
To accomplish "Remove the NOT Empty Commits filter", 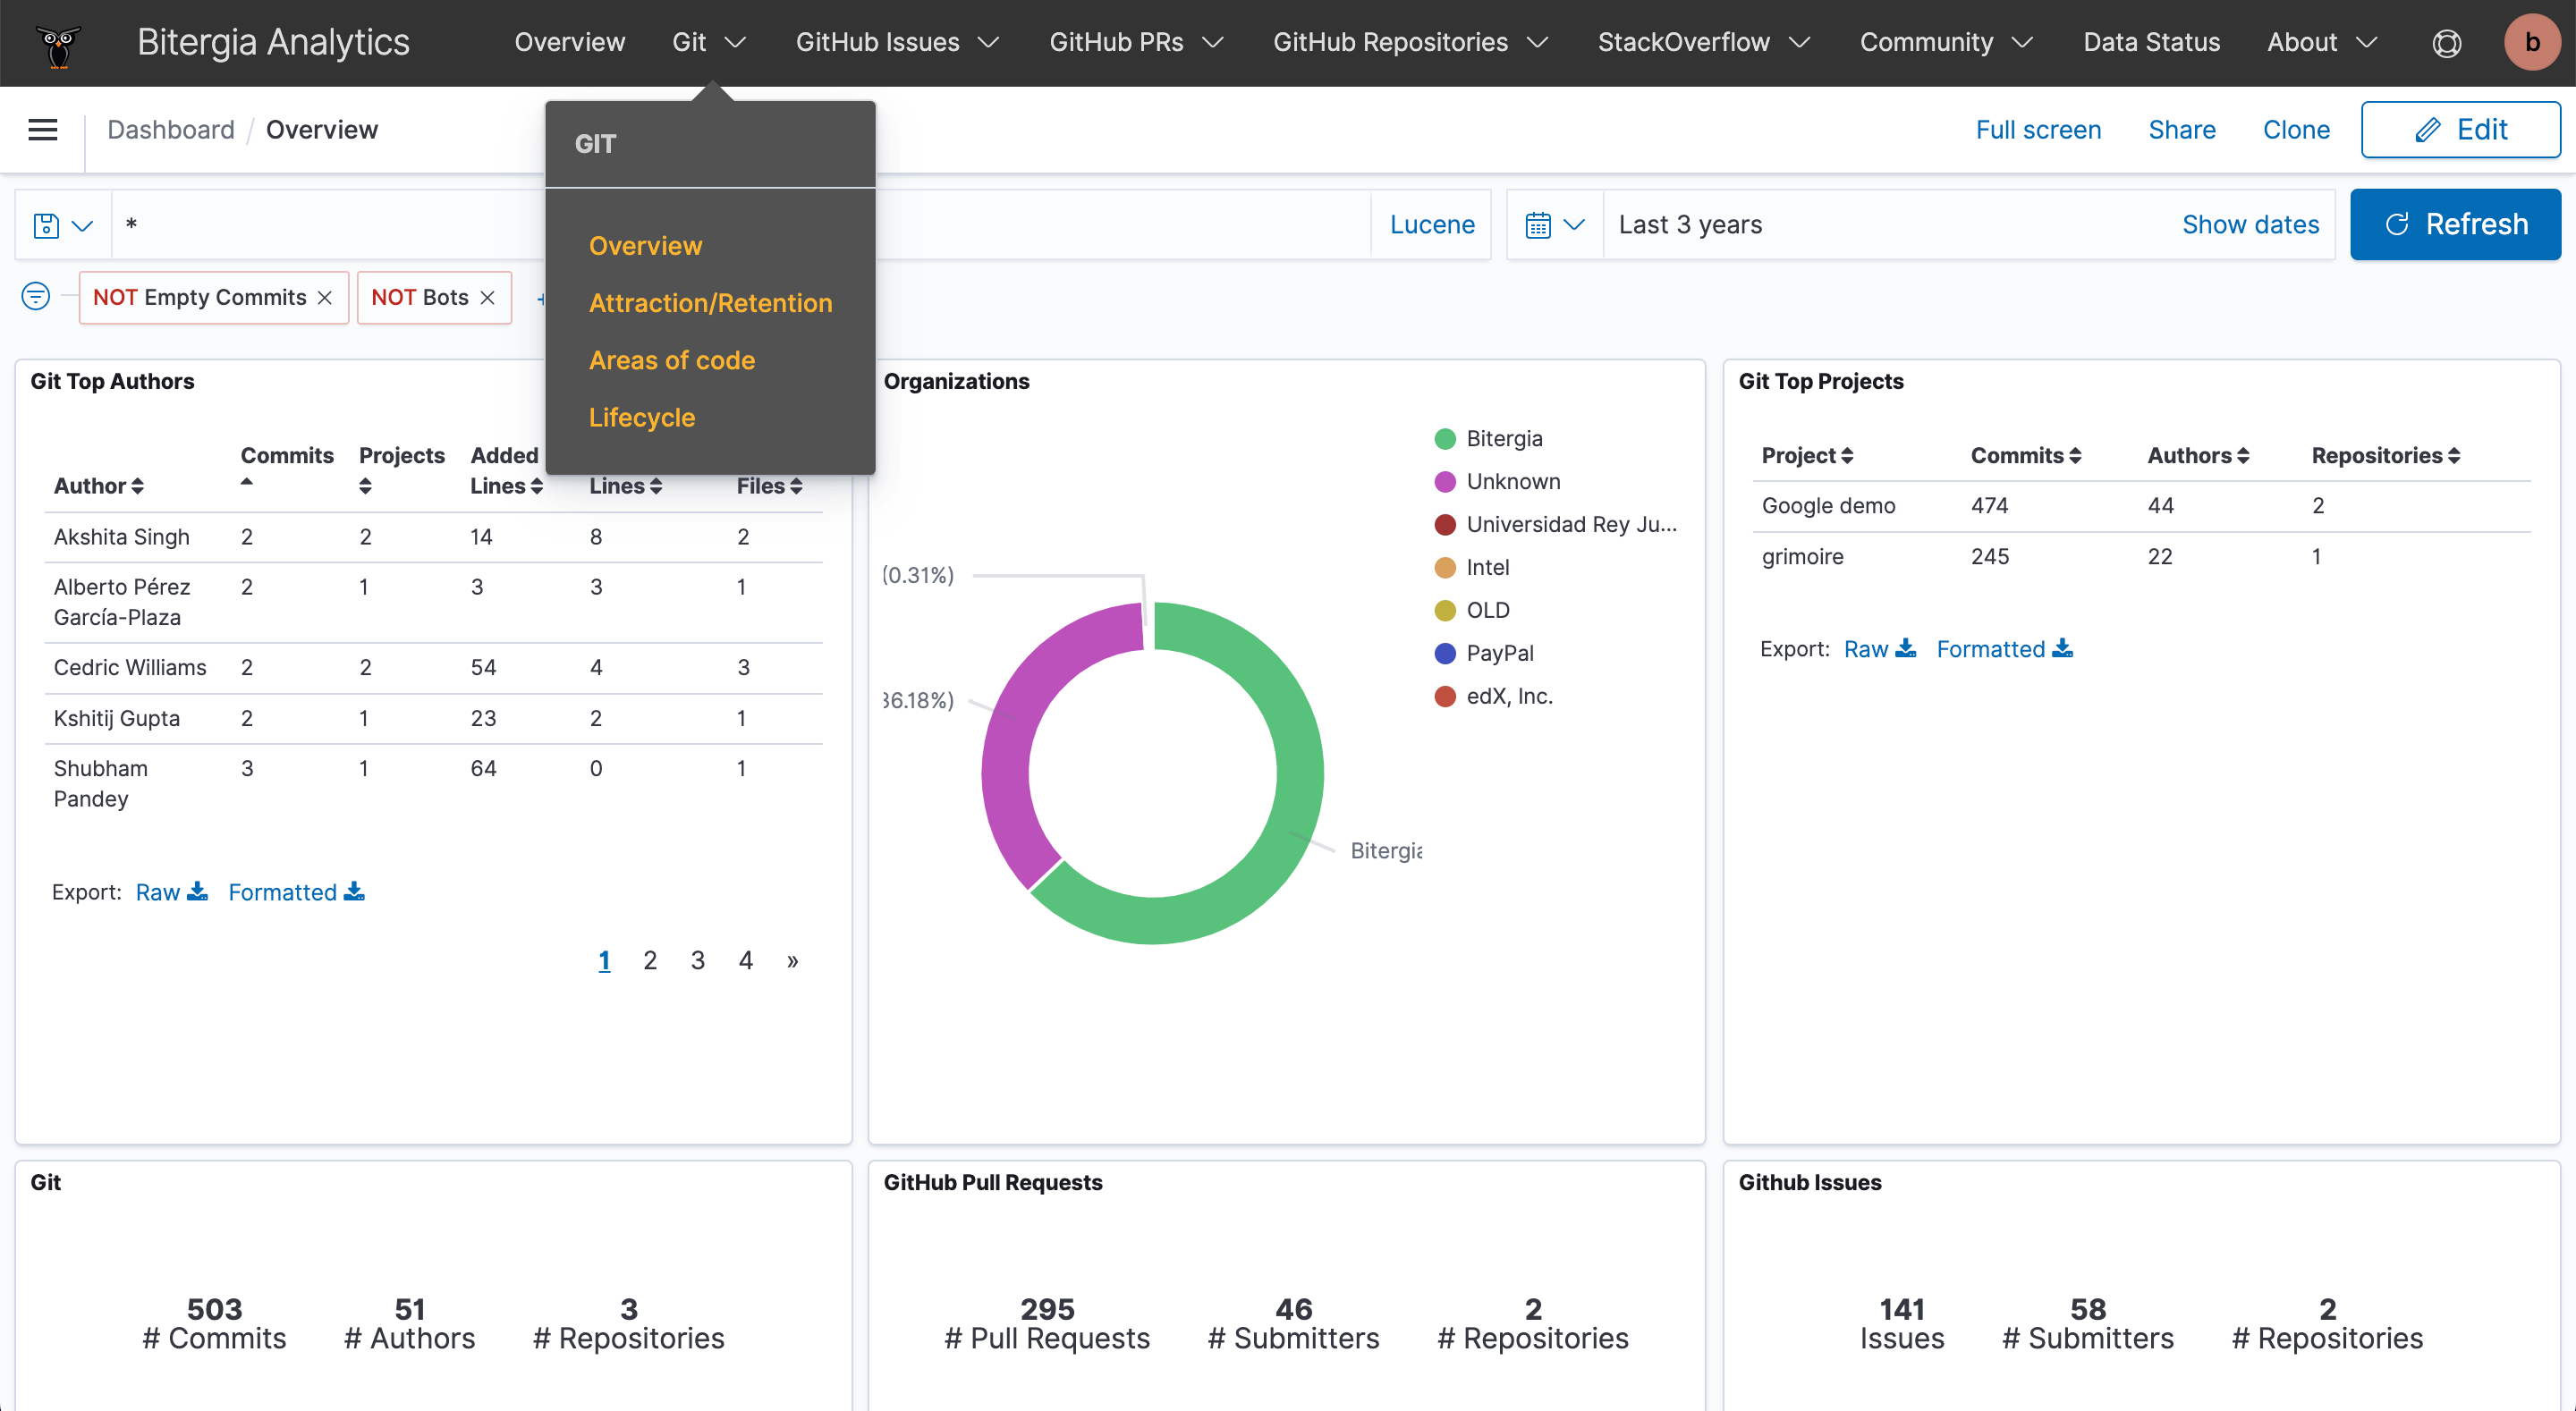I will click(325, 298).
